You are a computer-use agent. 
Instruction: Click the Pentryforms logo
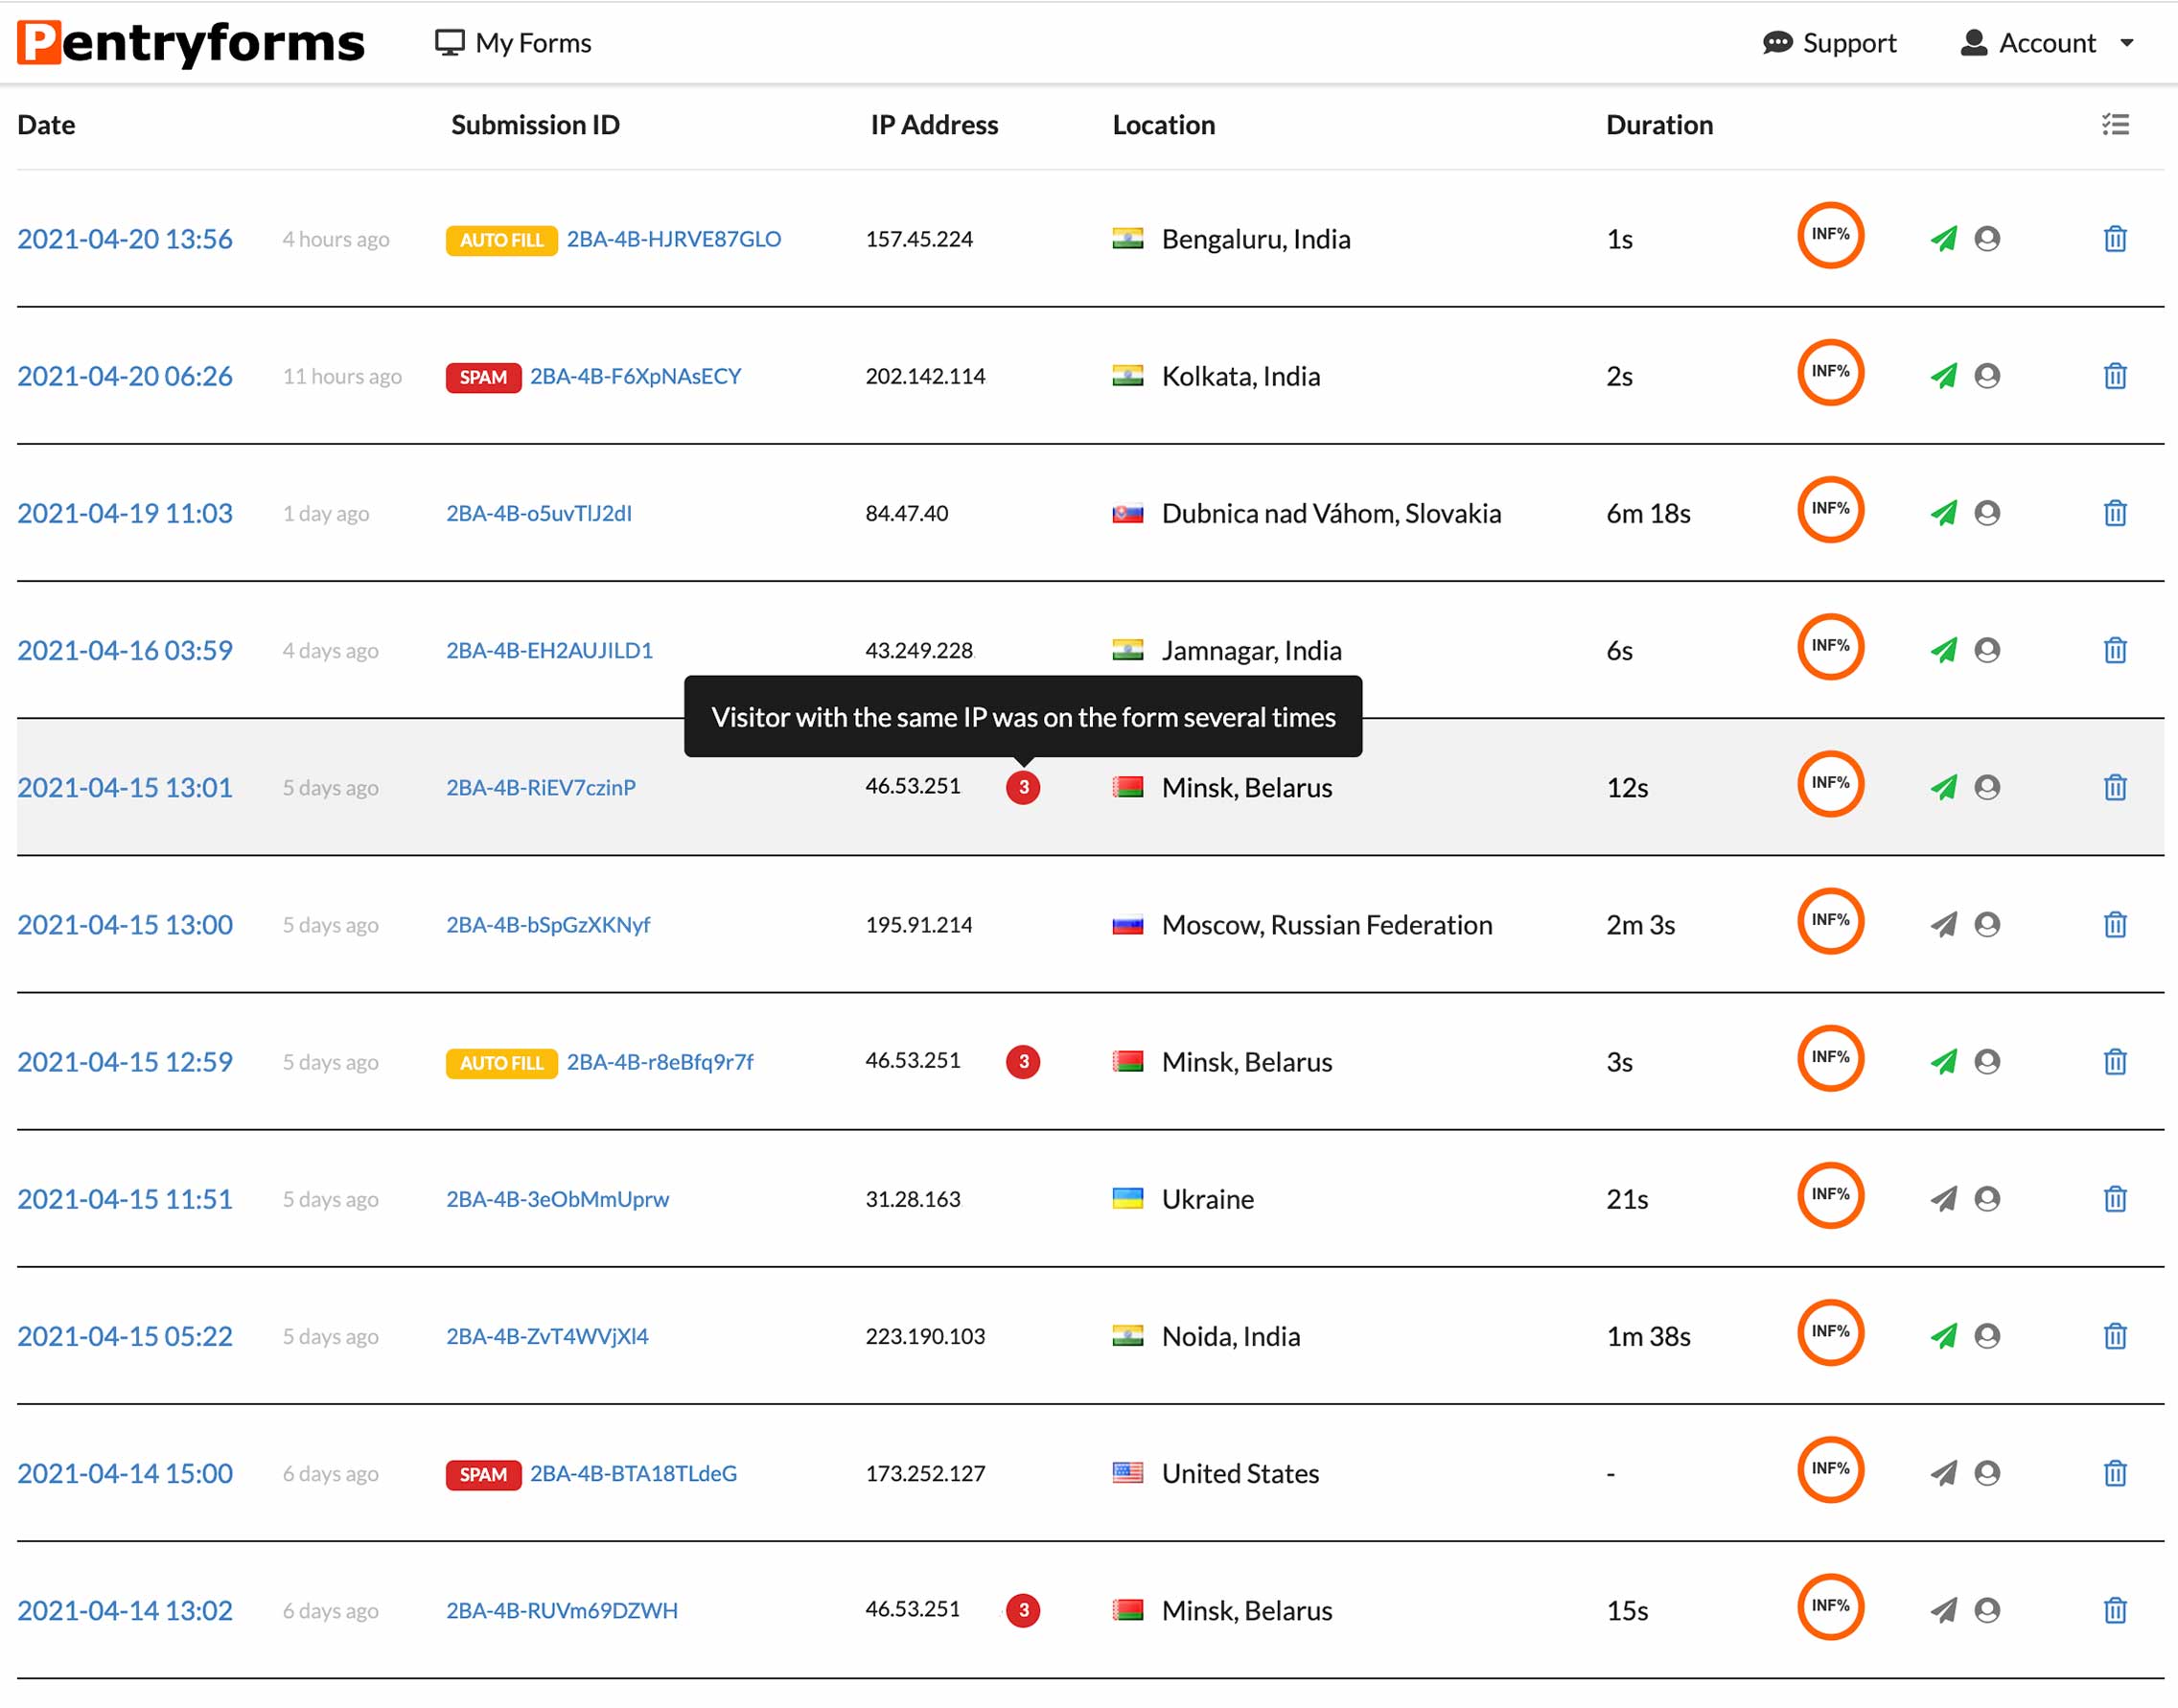pyautogui.click(x=191, y=43)
